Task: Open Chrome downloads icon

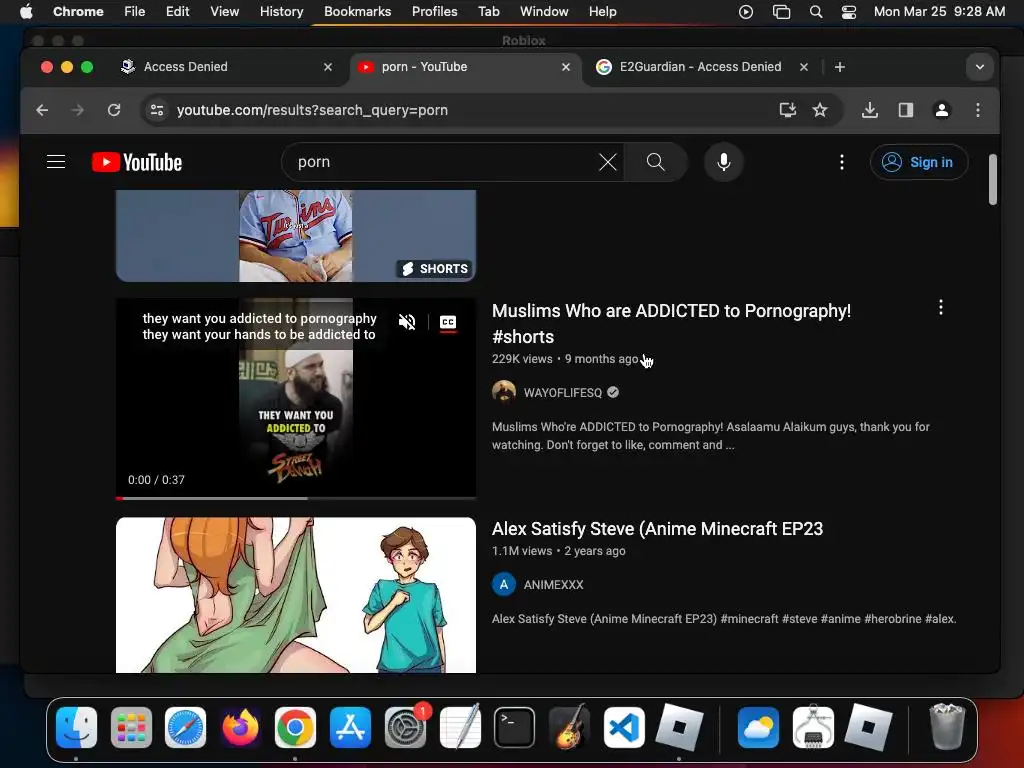Action: (869, 110)
